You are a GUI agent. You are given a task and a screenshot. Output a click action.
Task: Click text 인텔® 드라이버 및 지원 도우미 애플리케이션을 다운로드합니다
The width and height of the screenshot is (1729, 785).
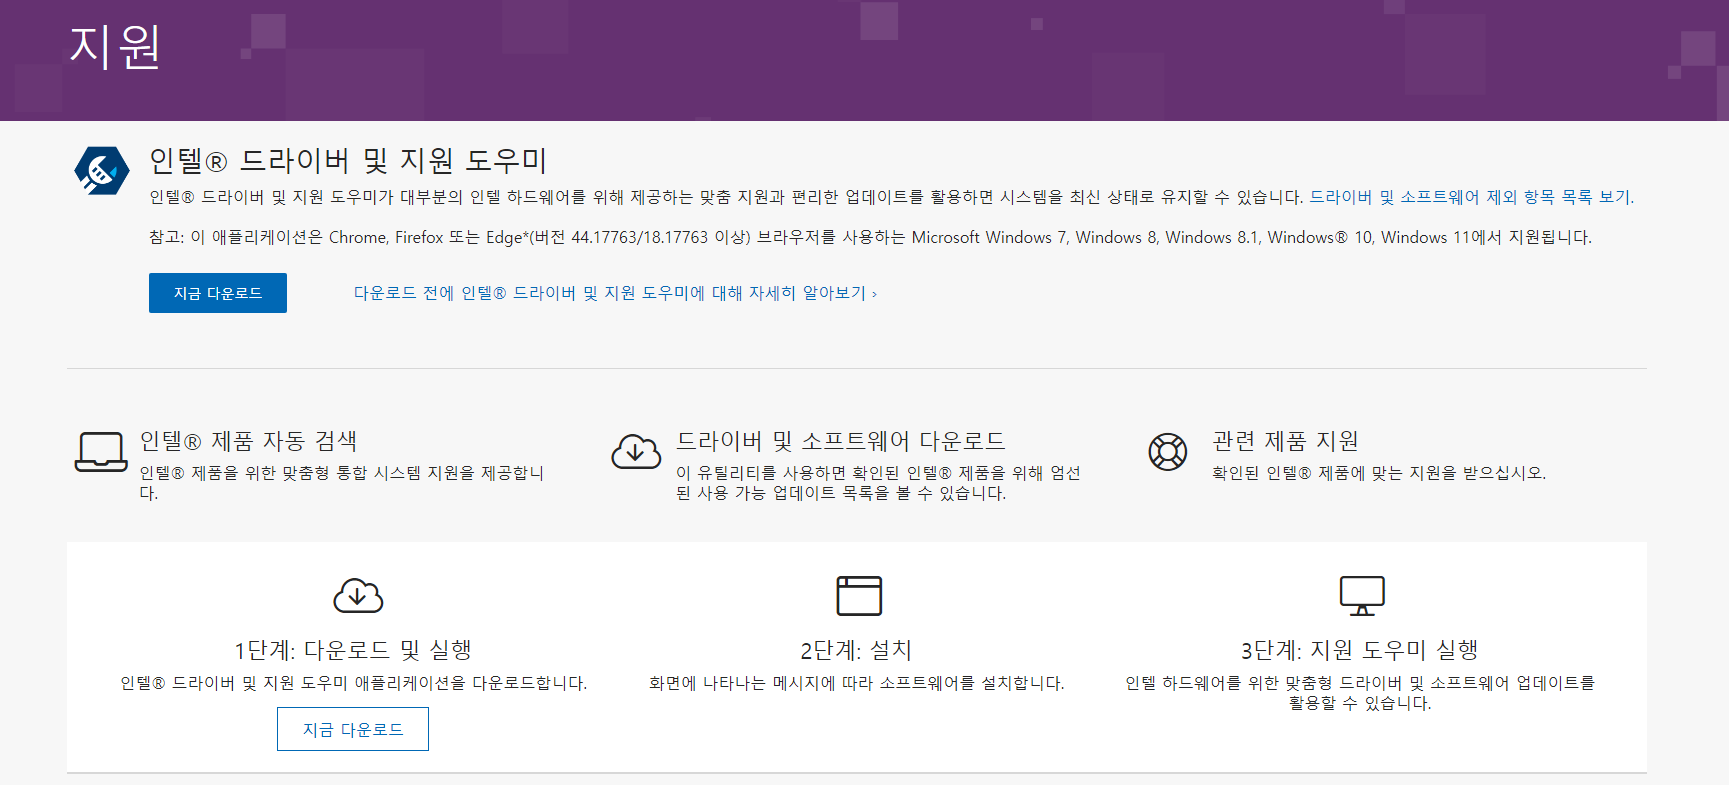click(x=354, y=683)
